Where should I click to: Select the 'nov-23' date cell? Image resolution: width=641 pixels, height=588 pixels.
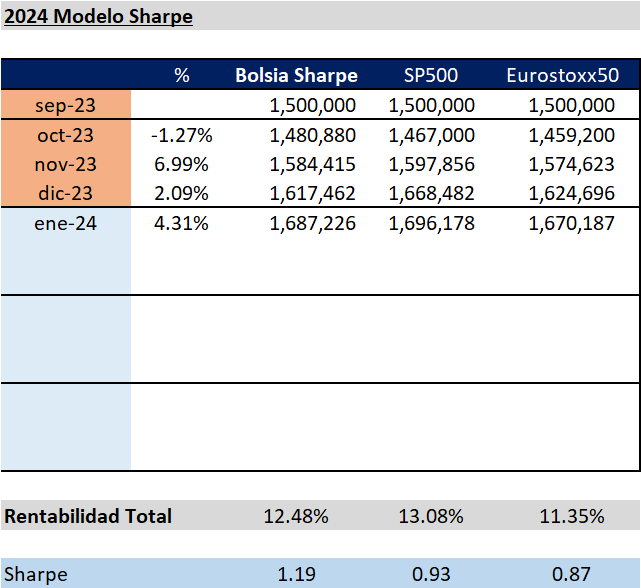(x=65, y=164)
